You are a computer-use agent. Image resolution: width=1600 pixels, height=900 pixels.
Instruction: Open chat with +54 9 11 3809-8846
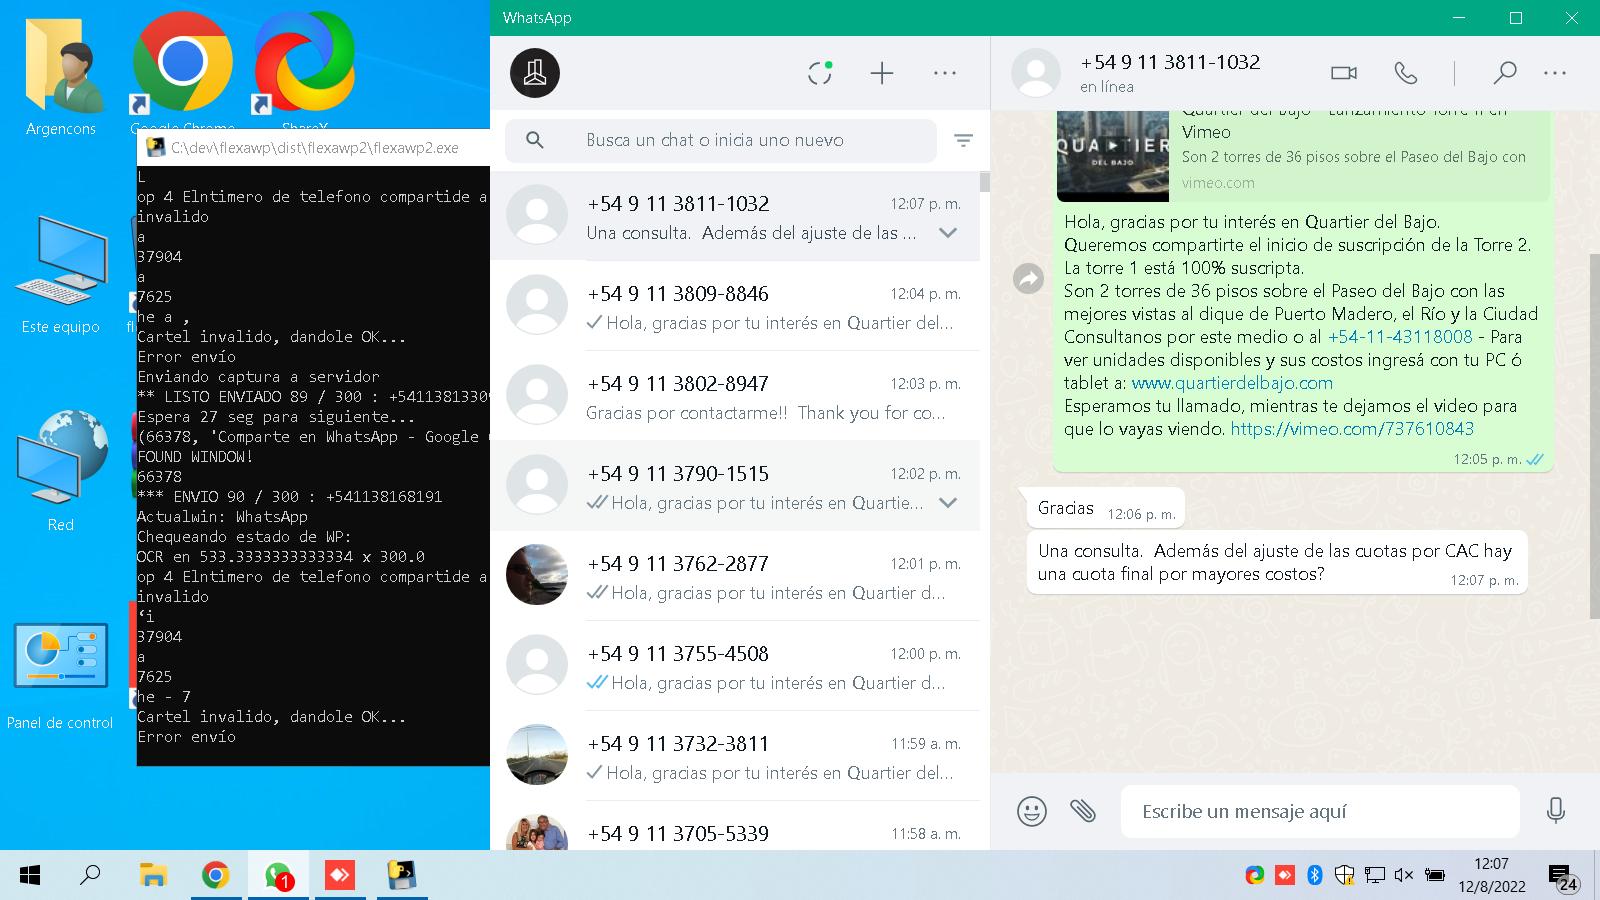pos(735,306)
